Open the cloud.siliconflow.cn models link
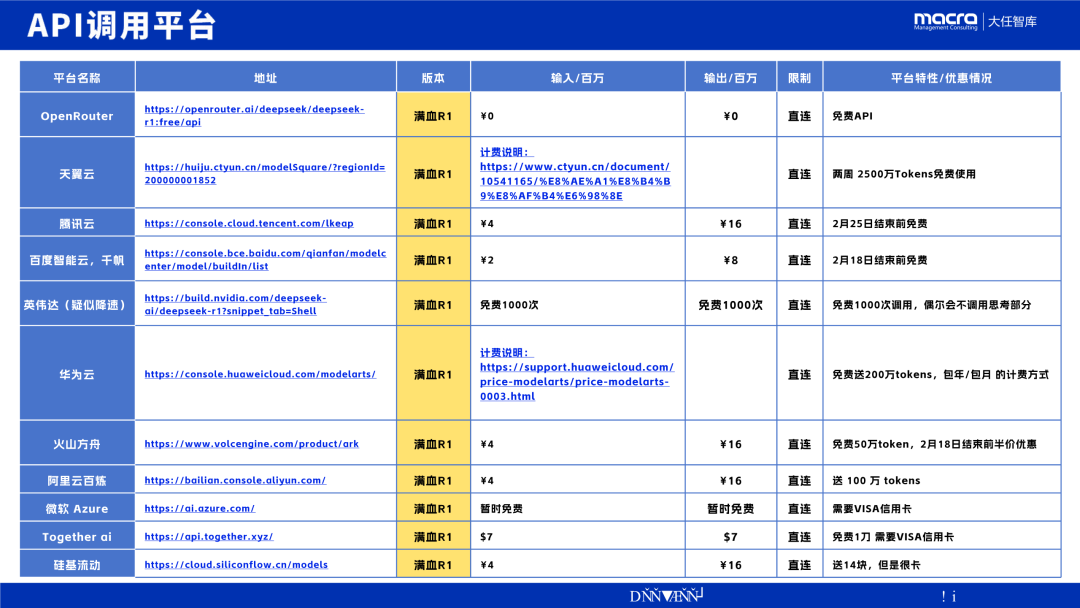 [236, 565]
